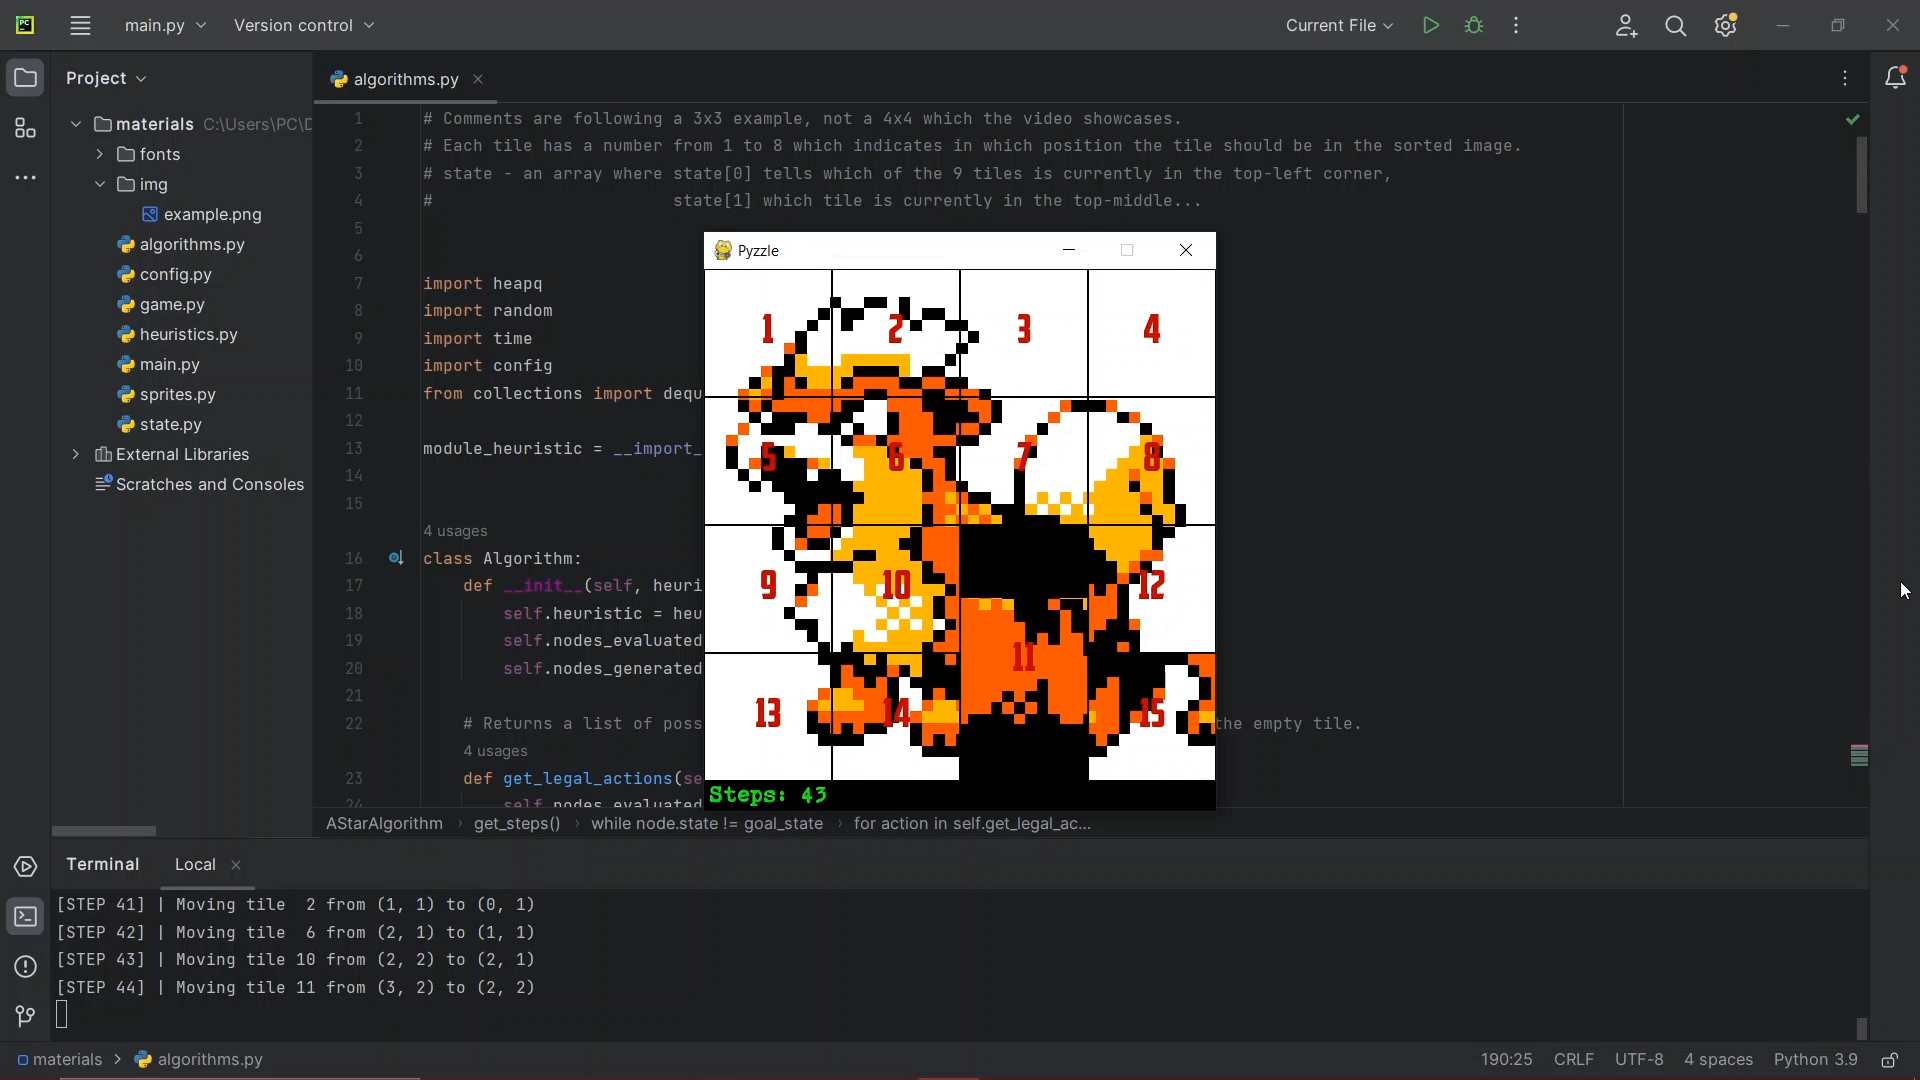Open the main.py project dropdown
The width and height of the screenshot is (1920, 1080).
point(165,26)
